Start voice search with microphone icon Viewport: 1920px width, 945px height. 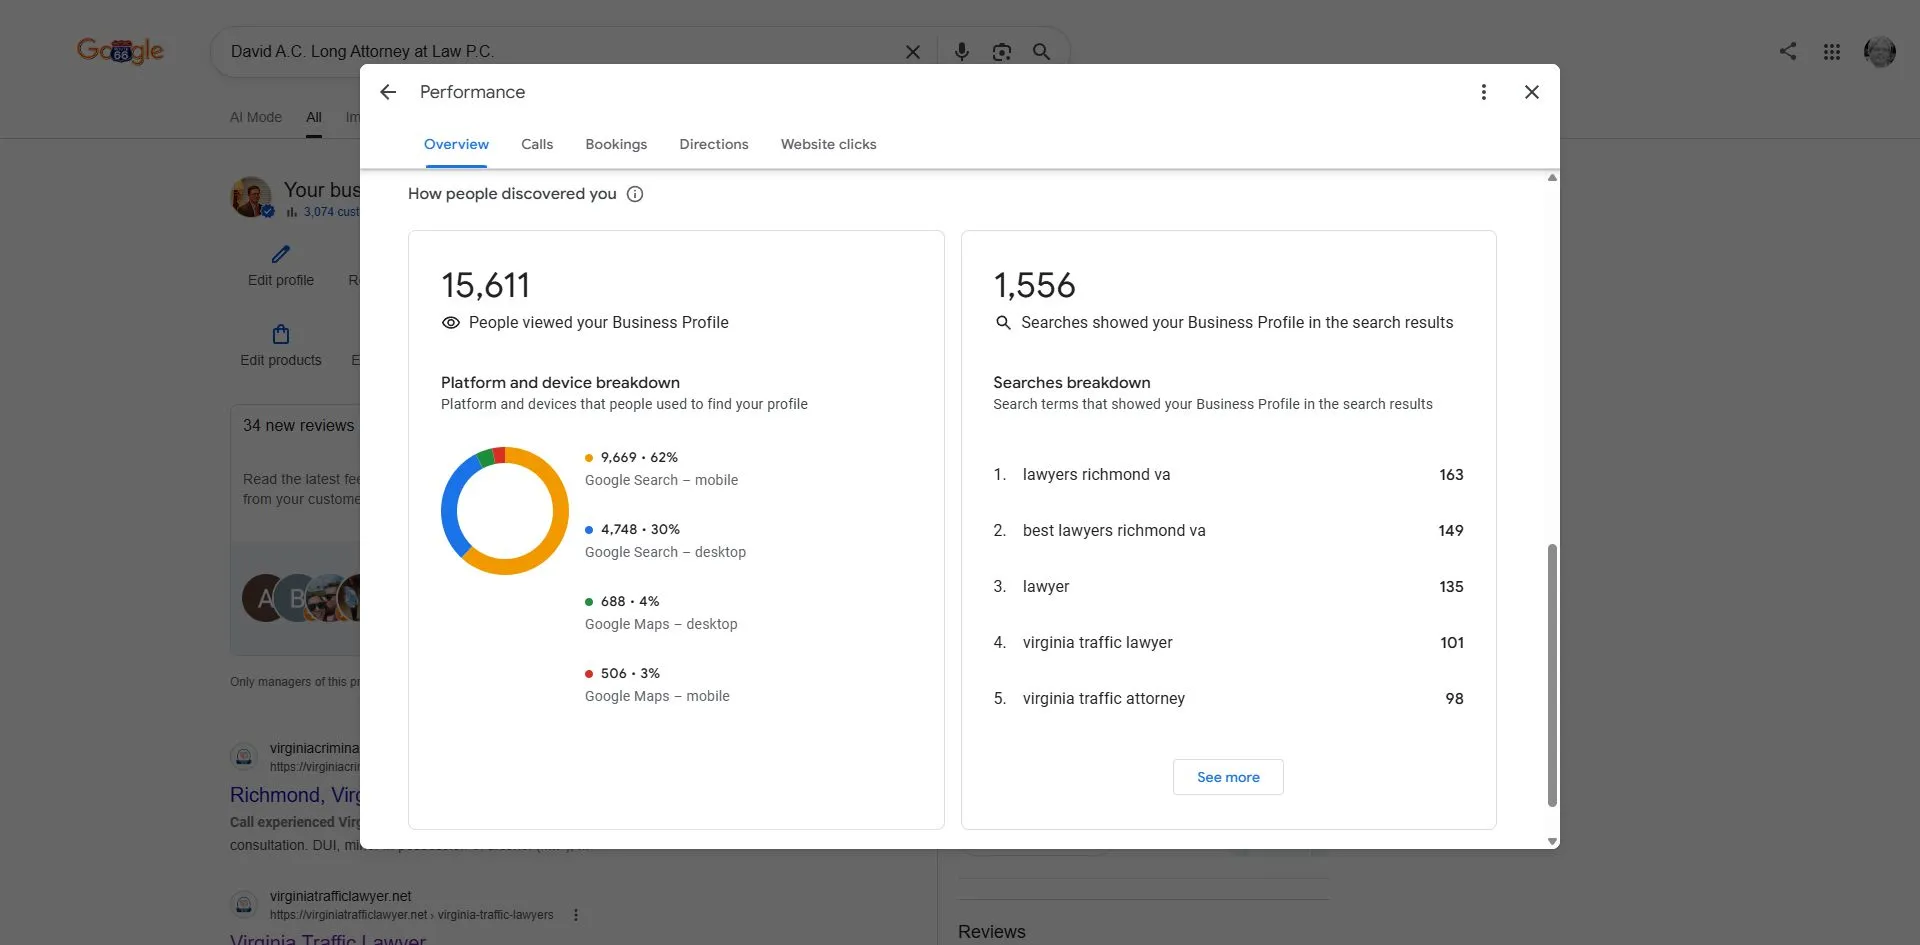(x=961, y=52)
